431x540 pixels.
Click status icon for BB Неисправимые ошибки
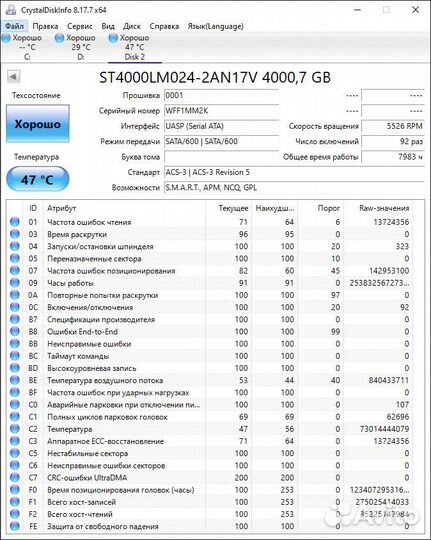tap(14, 344)
